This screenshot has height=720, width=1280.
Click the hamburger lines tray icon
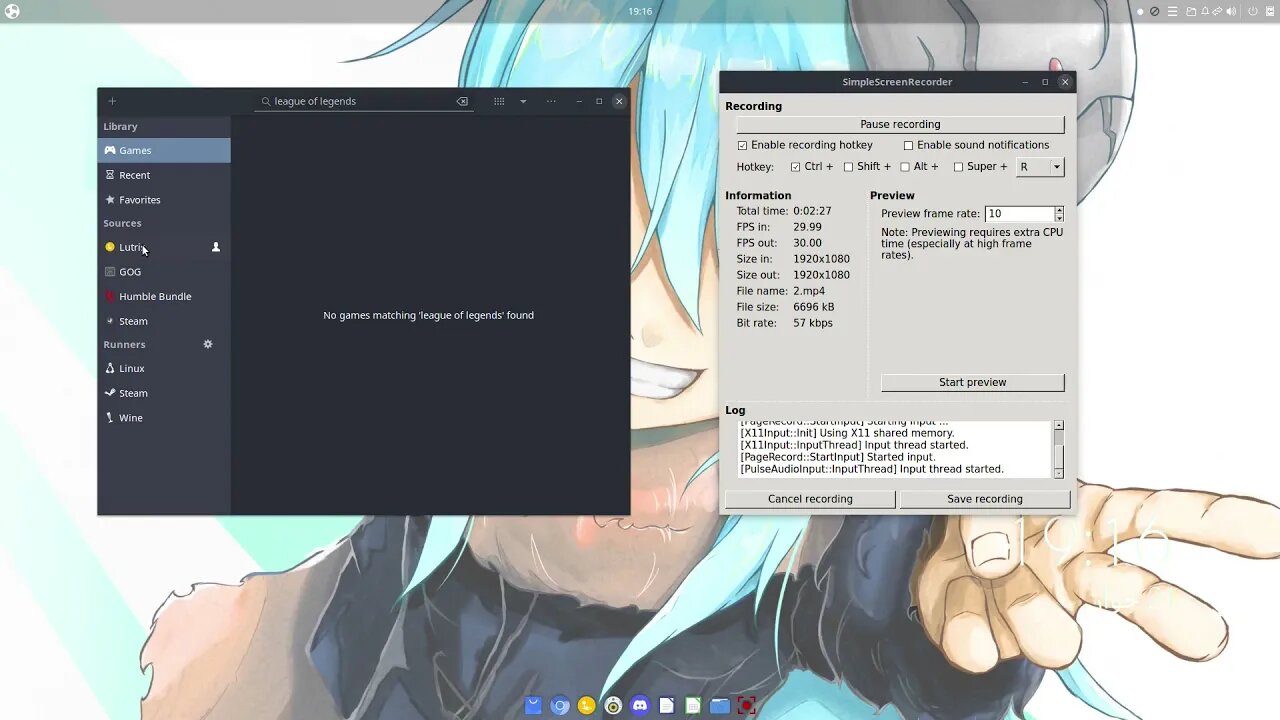point(1173,12)
